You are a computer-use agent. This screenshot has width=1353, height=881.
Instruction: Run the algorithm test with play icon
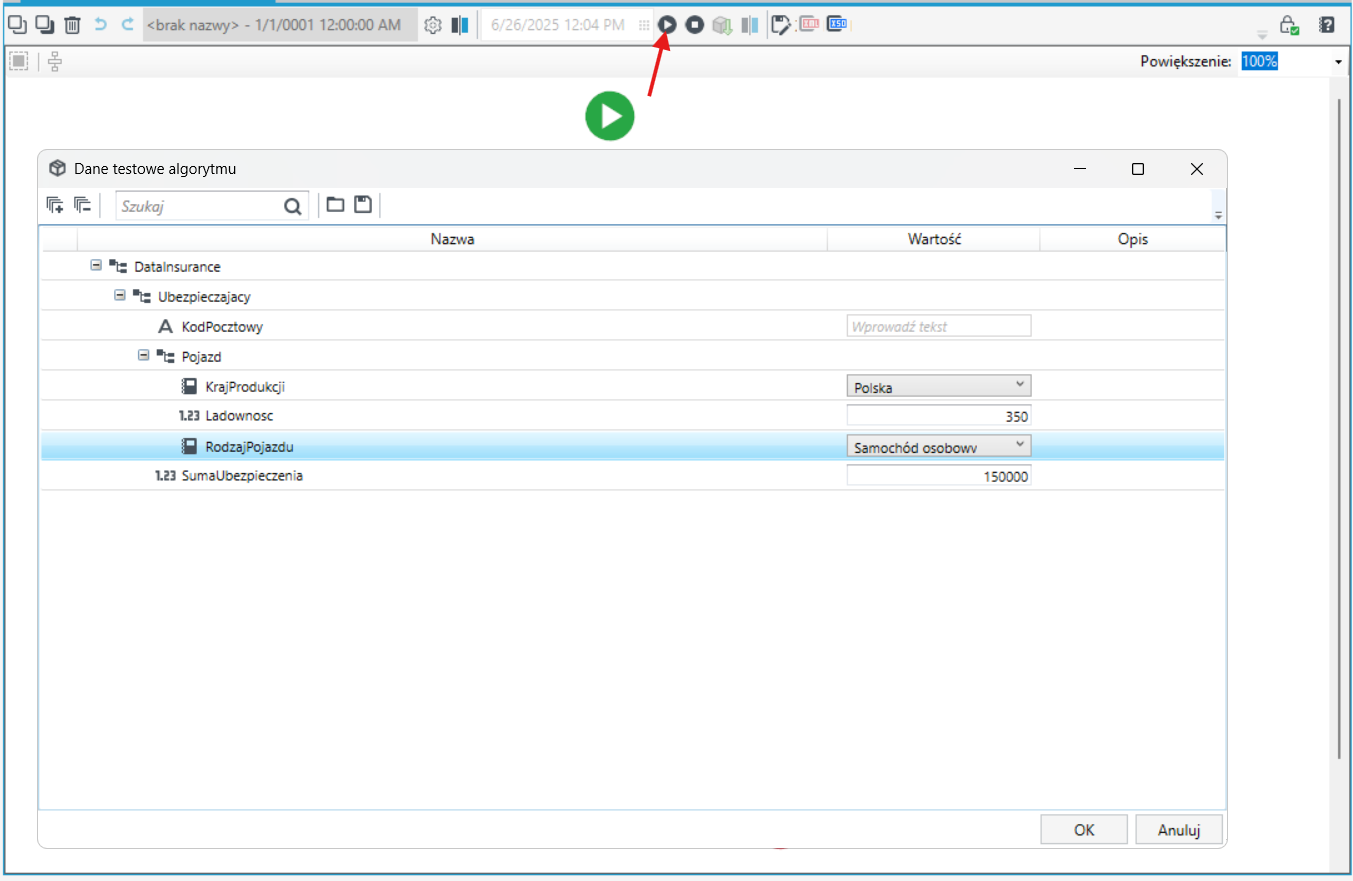pos(667,25)
